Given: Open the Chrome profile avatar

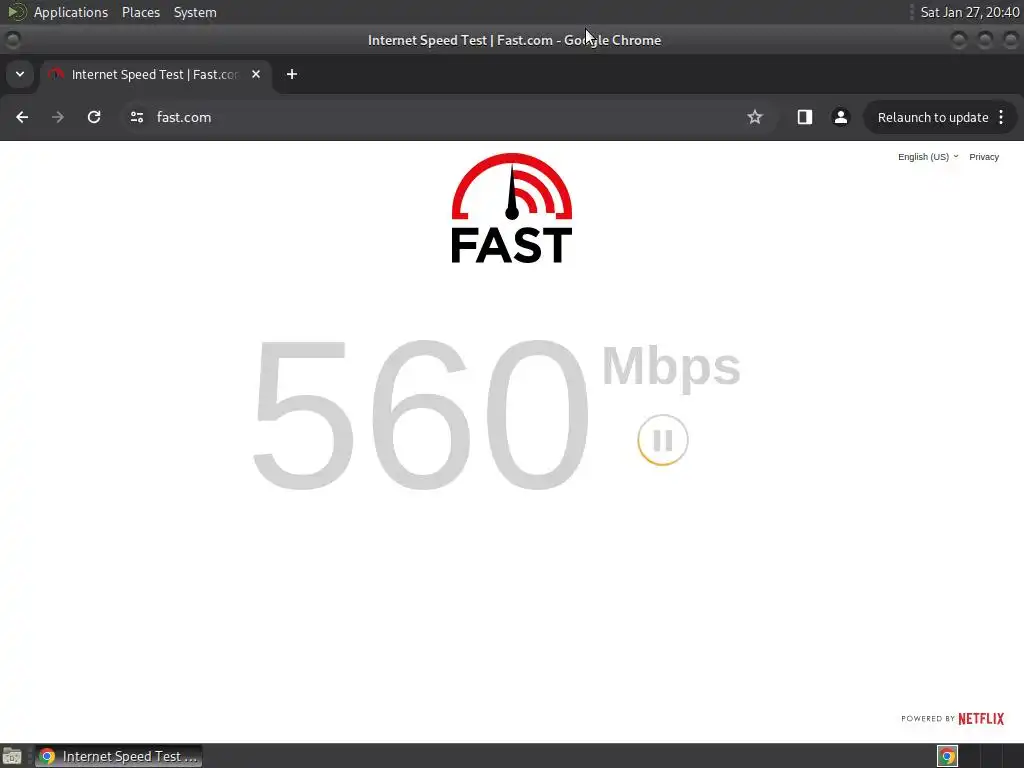Looking at the screenshot, I should [840, 117].
